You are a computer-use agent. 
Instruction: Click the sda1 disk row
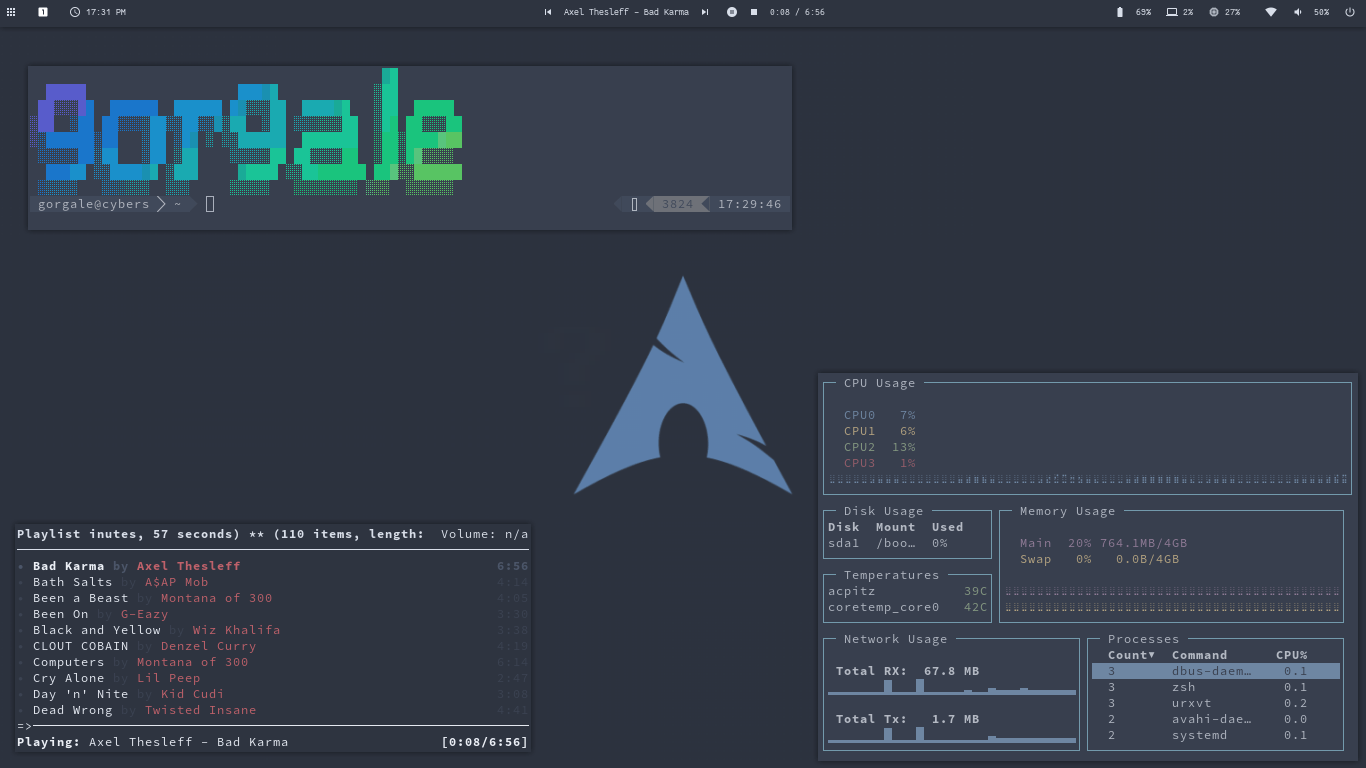(888, 543)
